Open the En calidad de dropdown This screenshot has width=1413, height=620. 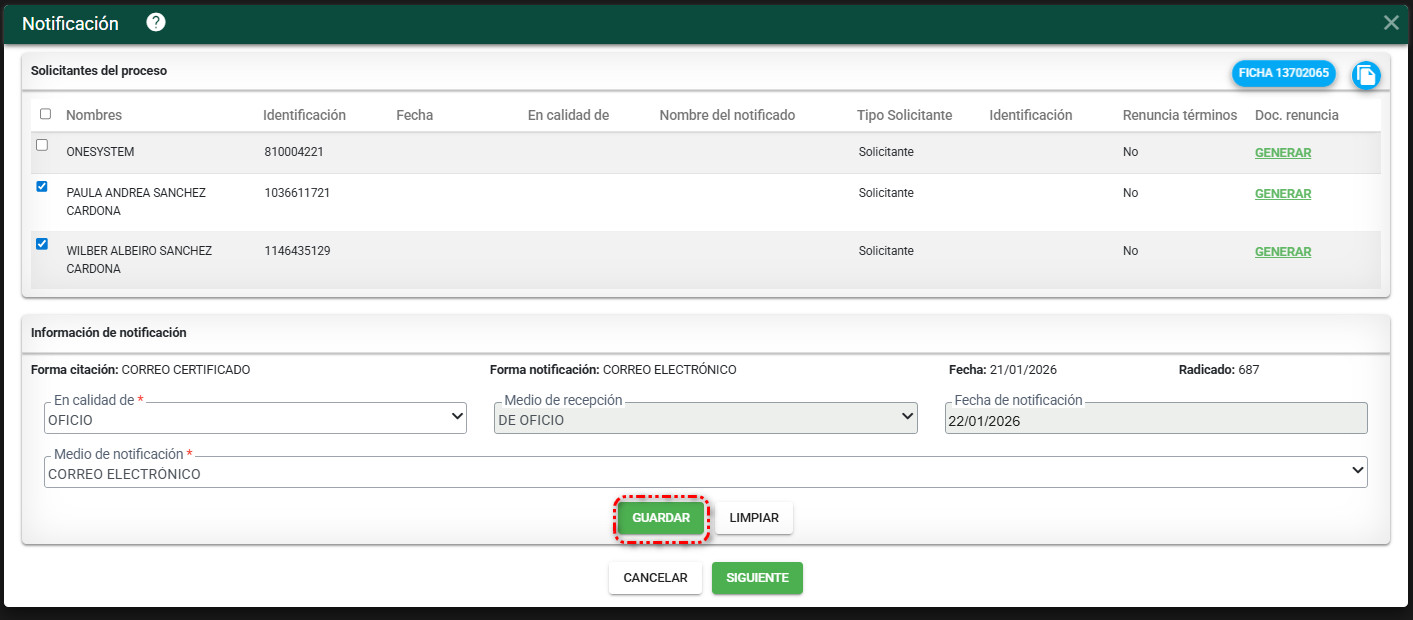[x=255, y=420]
